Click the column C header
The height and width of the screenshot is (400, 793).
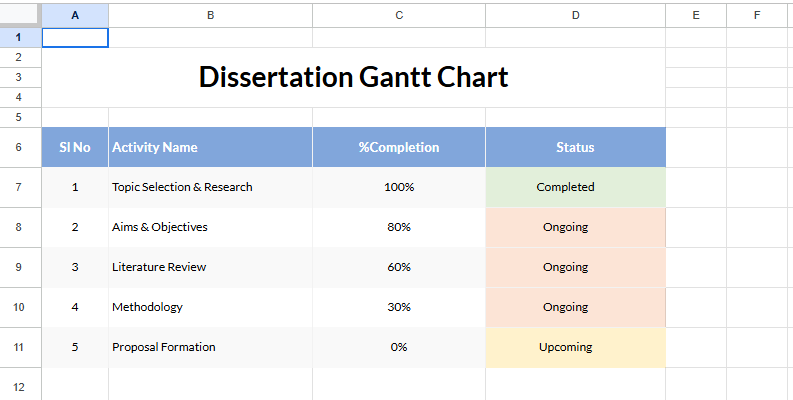coord(399,14)
